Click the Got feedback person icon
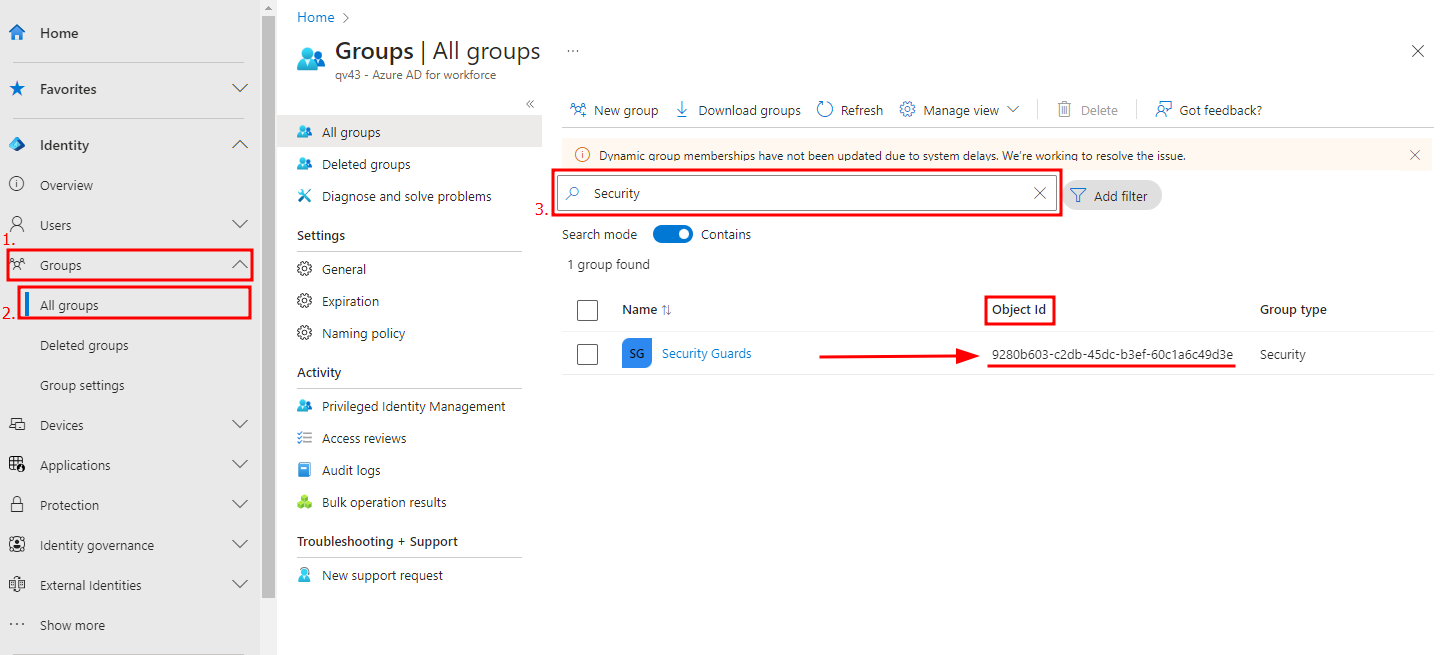 tap(1163, 110)
